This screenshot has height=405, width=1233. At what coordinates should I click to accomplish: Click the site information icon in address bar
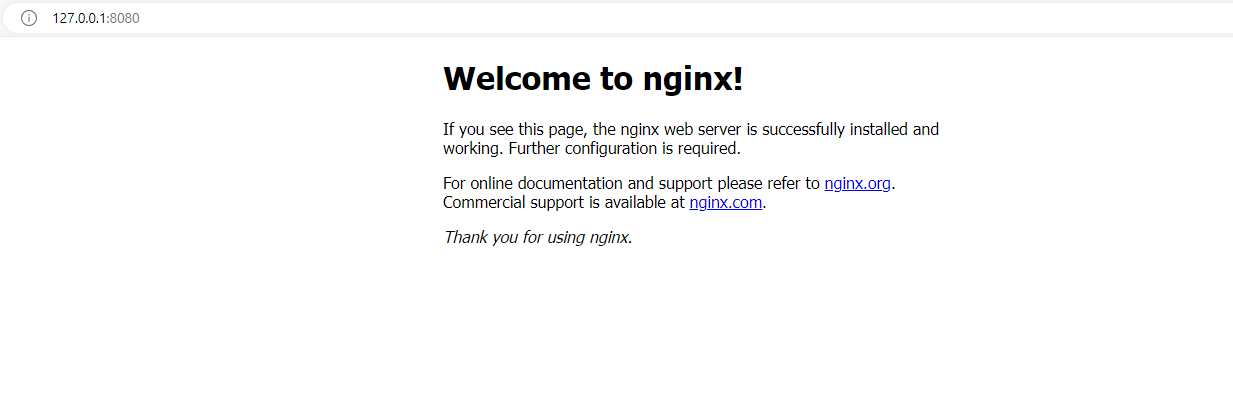(x=29, y=18)
